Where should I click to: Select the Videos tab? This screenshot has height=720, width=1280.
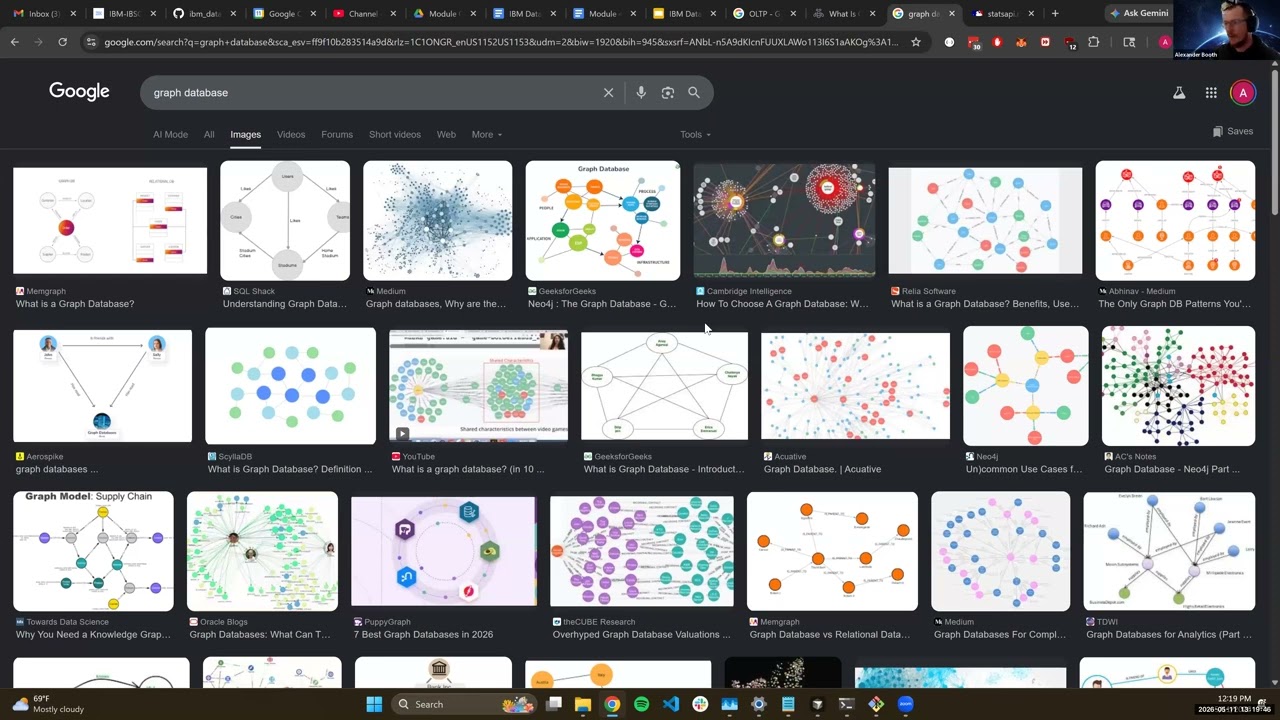tap(291, 134)
